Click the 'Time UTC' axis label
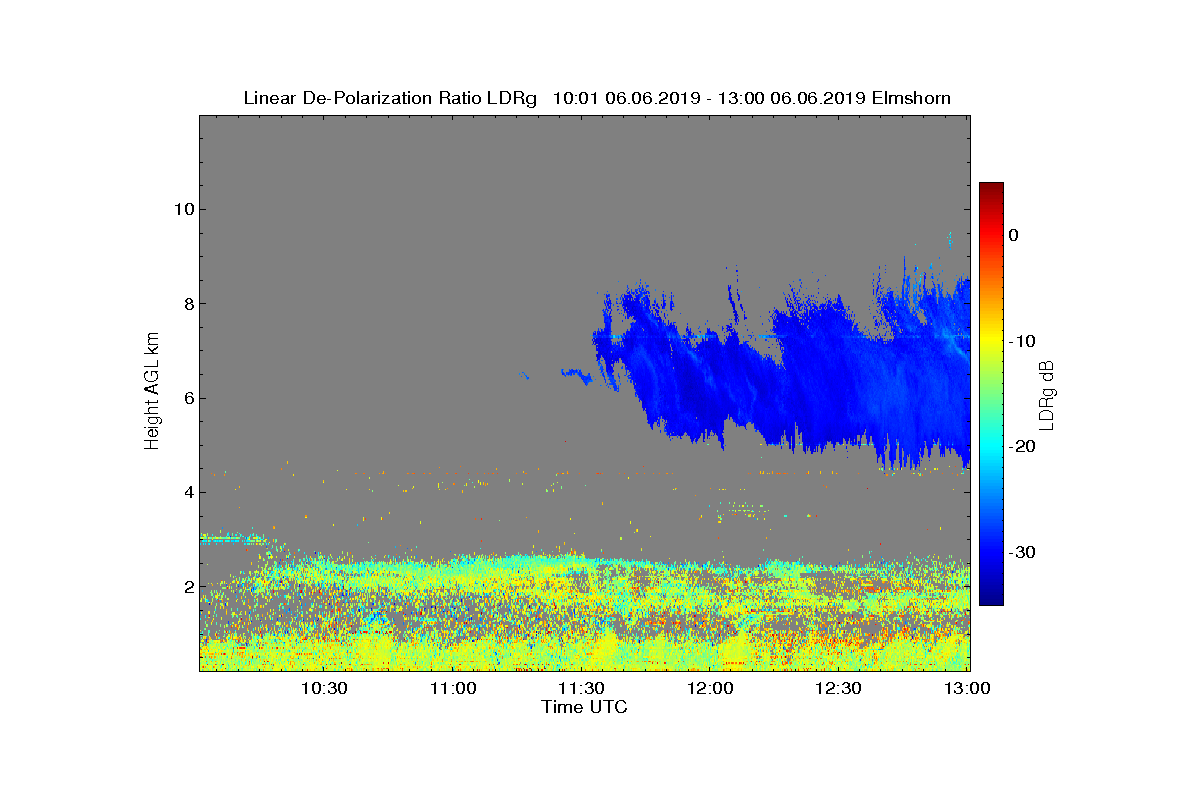This screenshot has width=1200, height=800. click(585, 707)
